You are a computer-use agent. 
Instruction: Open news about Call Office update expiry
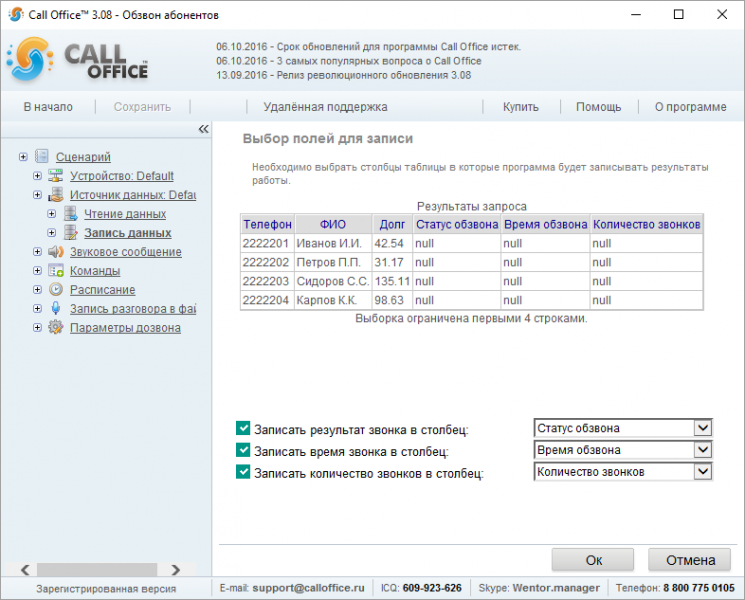[x=368, y=47]
